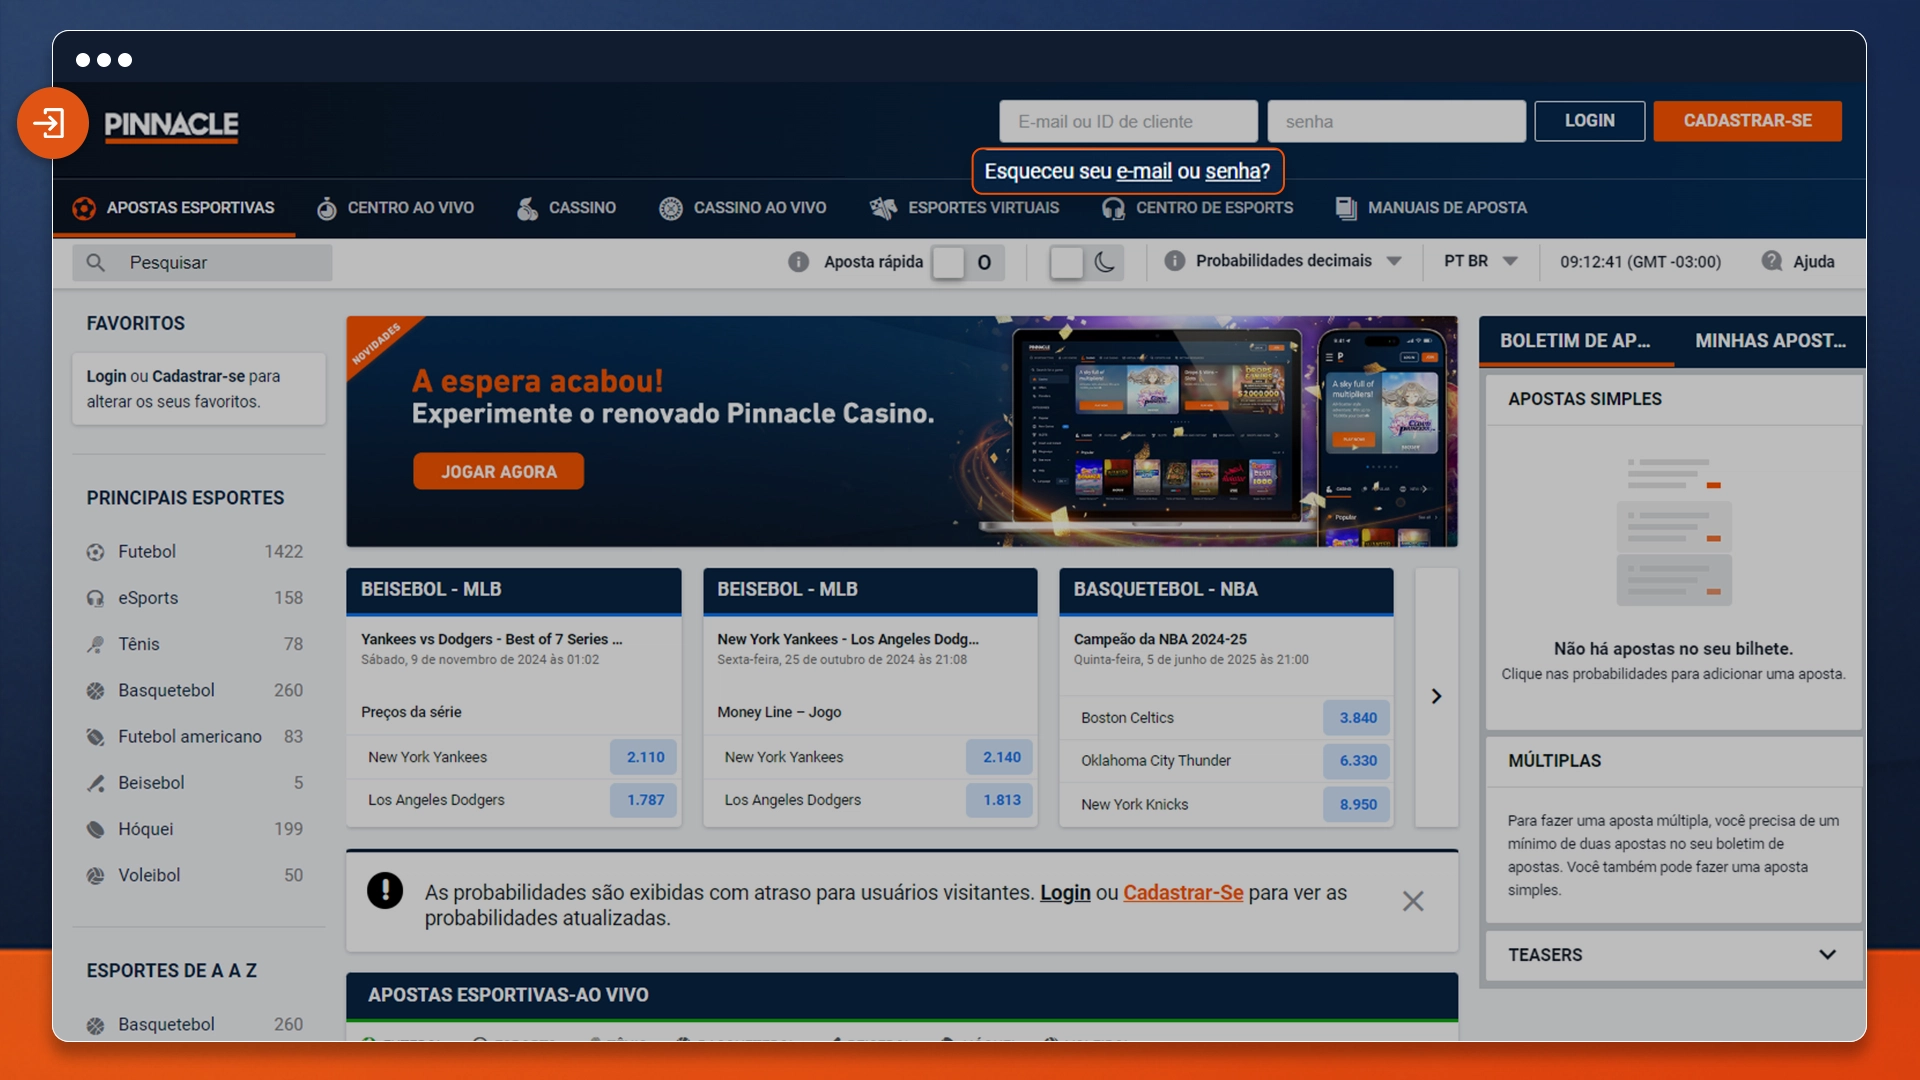
Task: Select Yankees Money Line odds 2.140
Action: pyautogui.click(x=1001, y=758)
